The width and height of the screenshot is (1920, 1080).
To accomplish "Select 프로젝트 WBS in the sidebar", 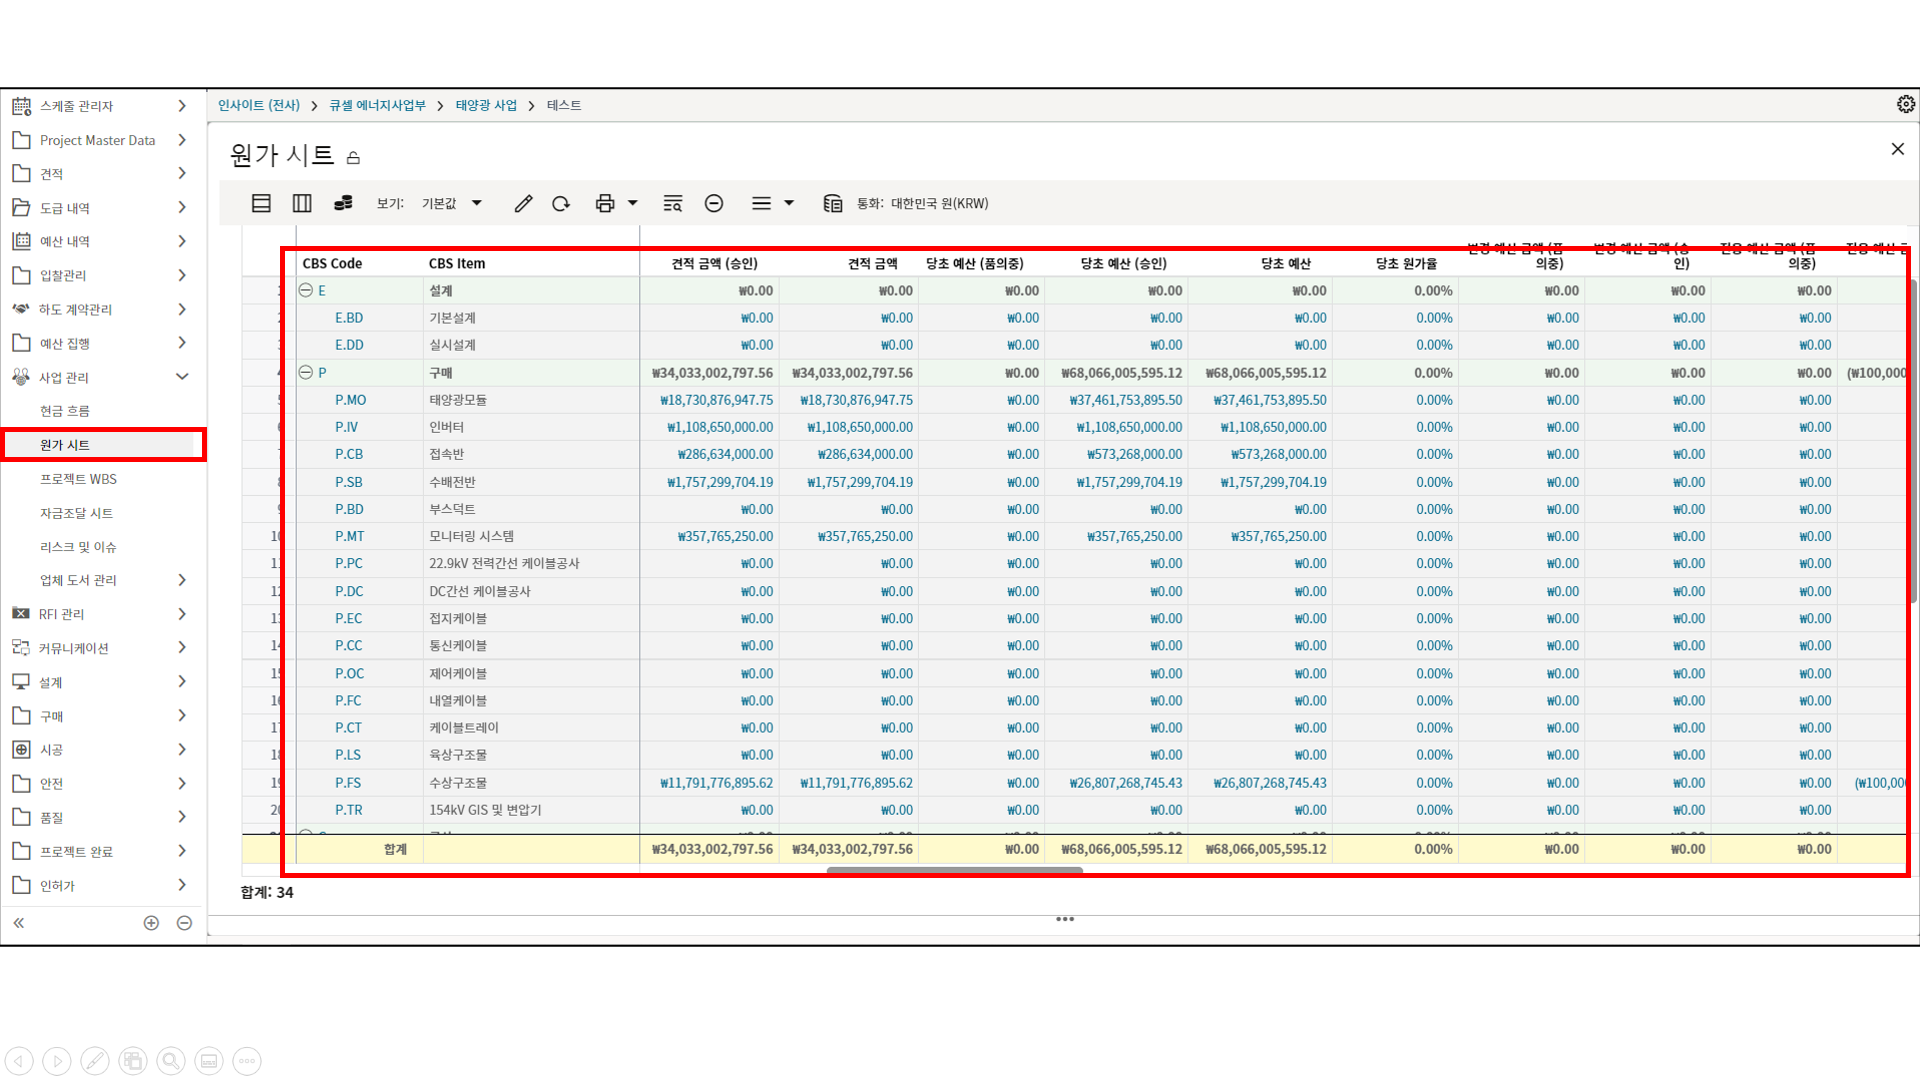I will pyautogui.click(x=78, y=479).
